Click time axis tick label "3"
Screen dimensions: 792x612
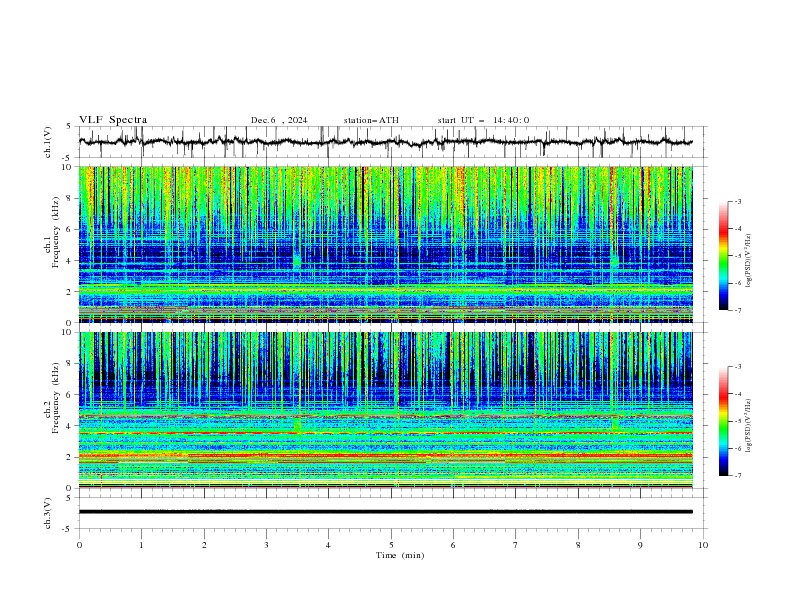(x=266, y=545)
